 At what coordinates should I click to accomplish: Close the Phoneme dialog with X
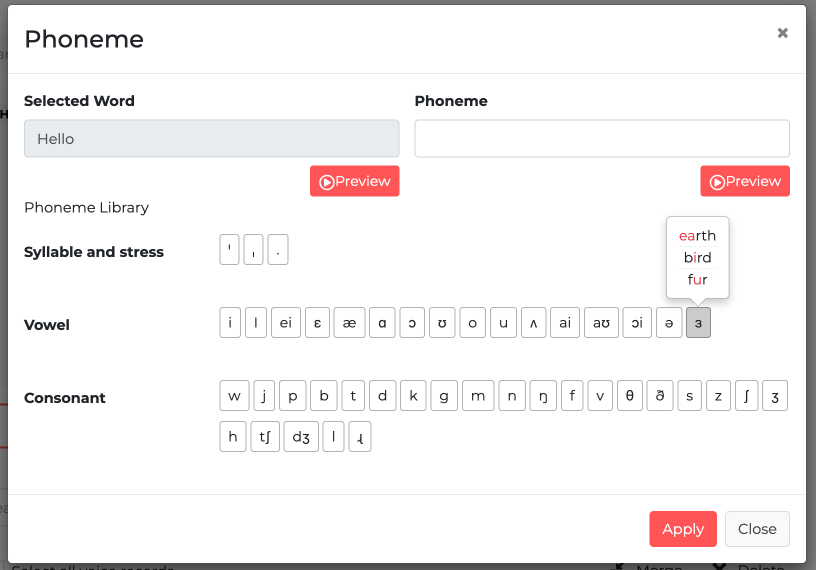(783, 33)
